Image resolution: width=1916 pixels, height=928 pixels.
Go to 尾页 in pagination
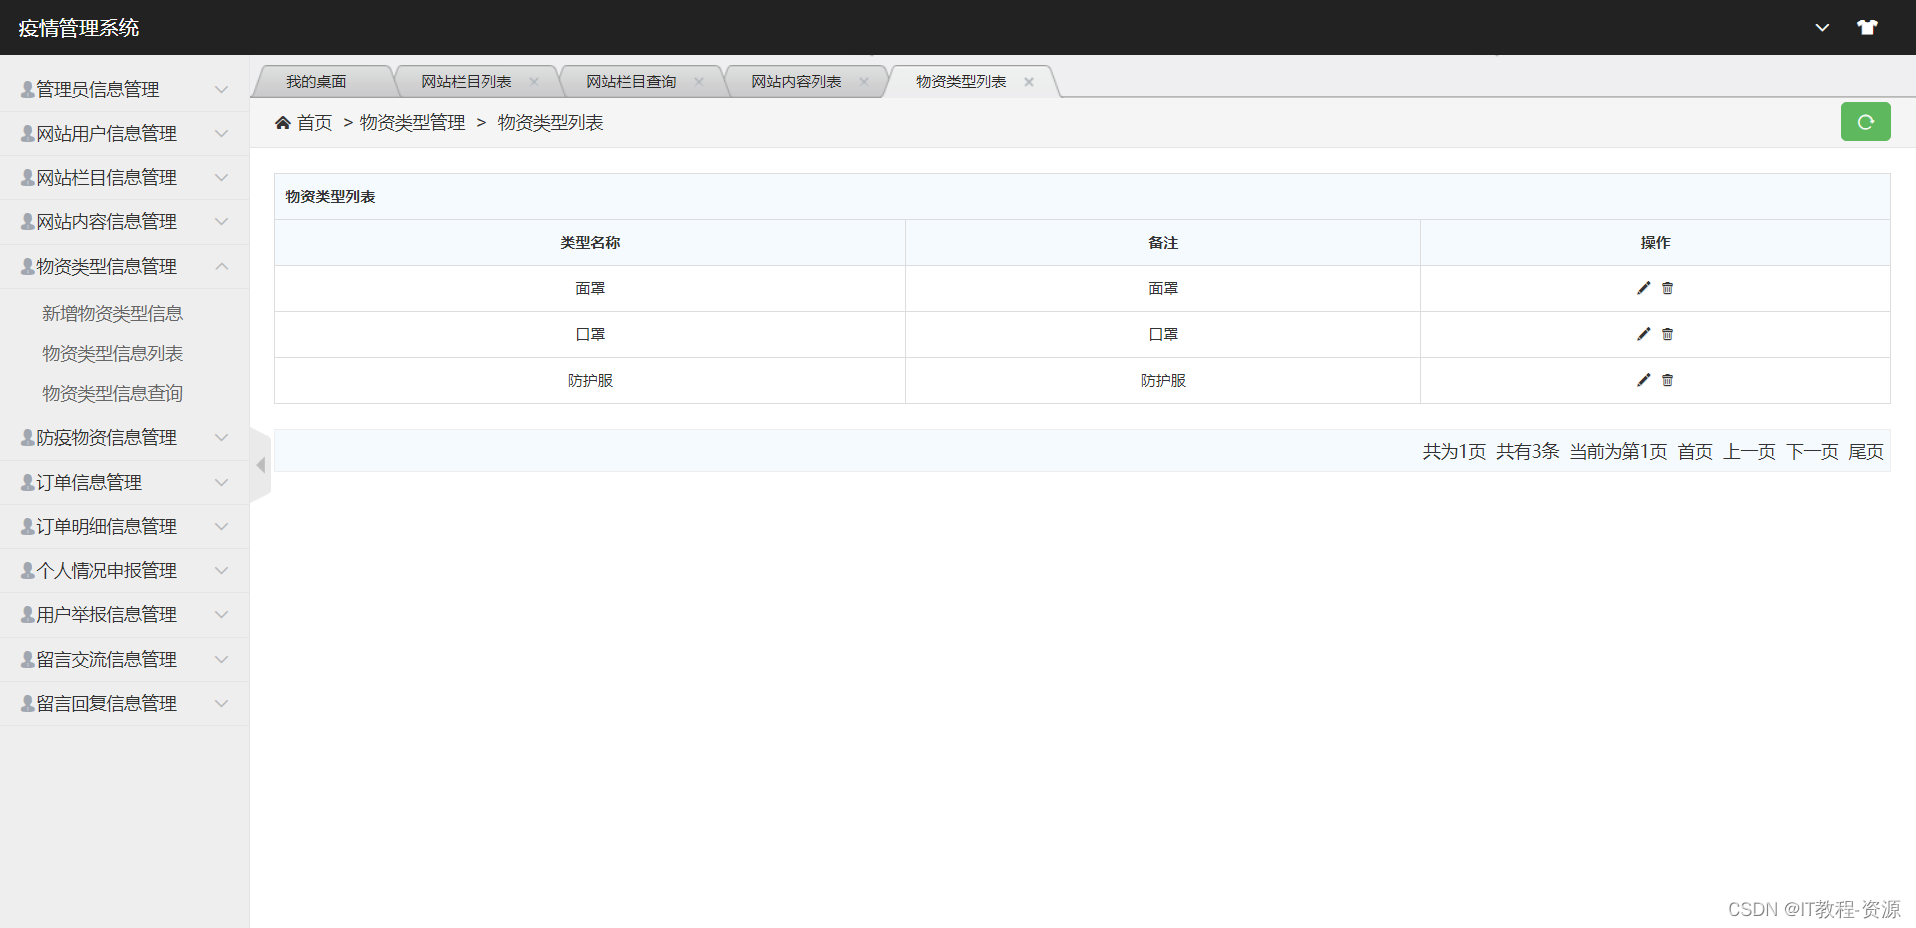1866,451
